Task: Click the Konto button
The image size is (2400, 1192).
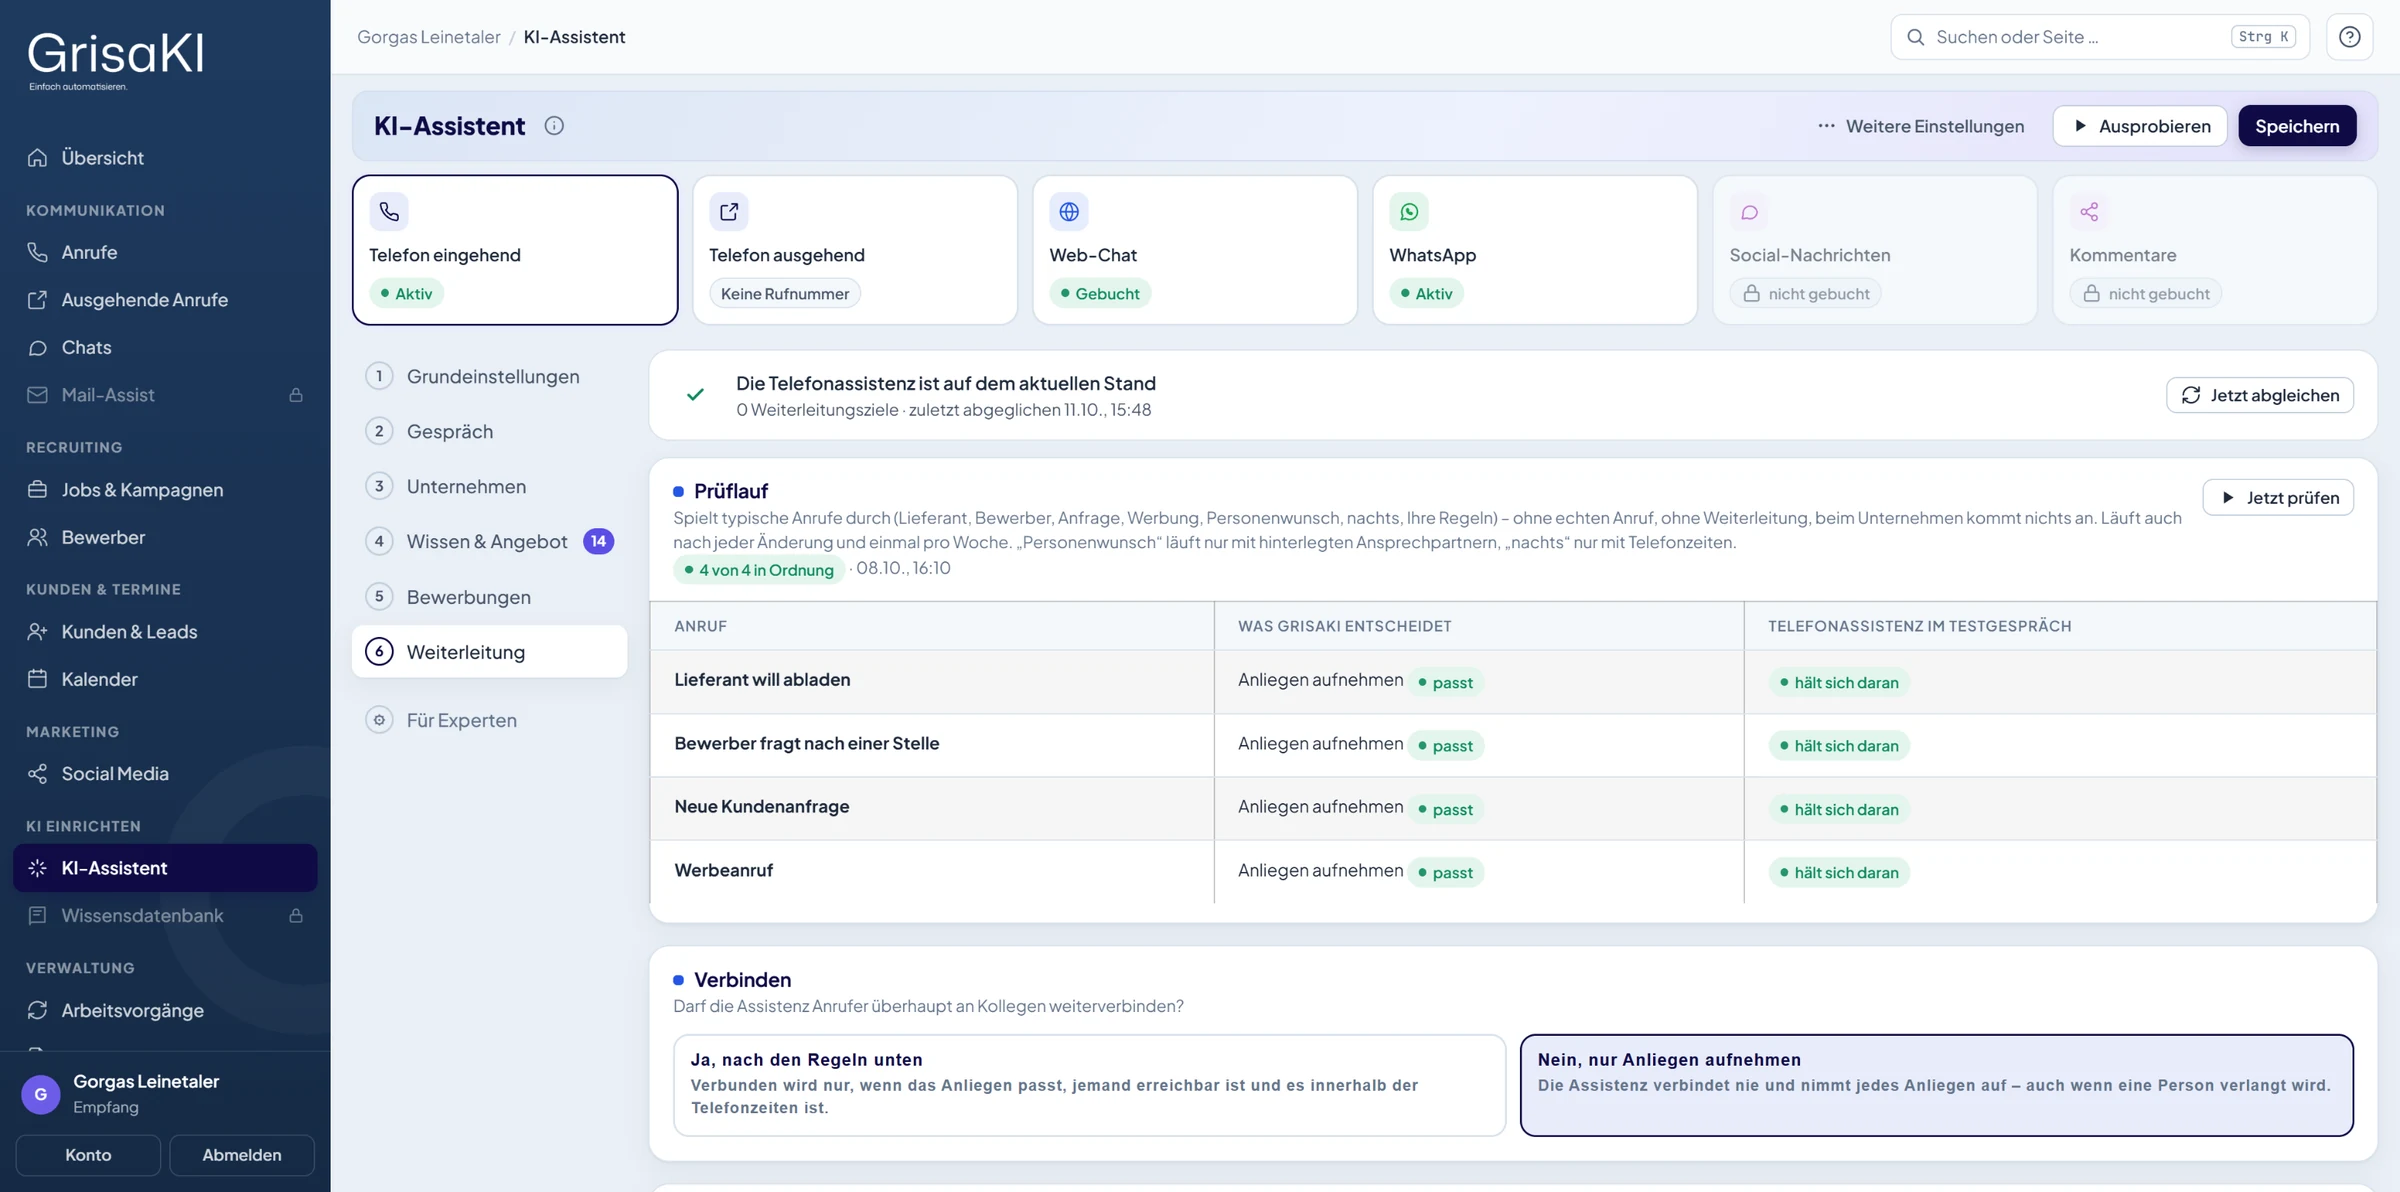Action: coord(88,1155)
